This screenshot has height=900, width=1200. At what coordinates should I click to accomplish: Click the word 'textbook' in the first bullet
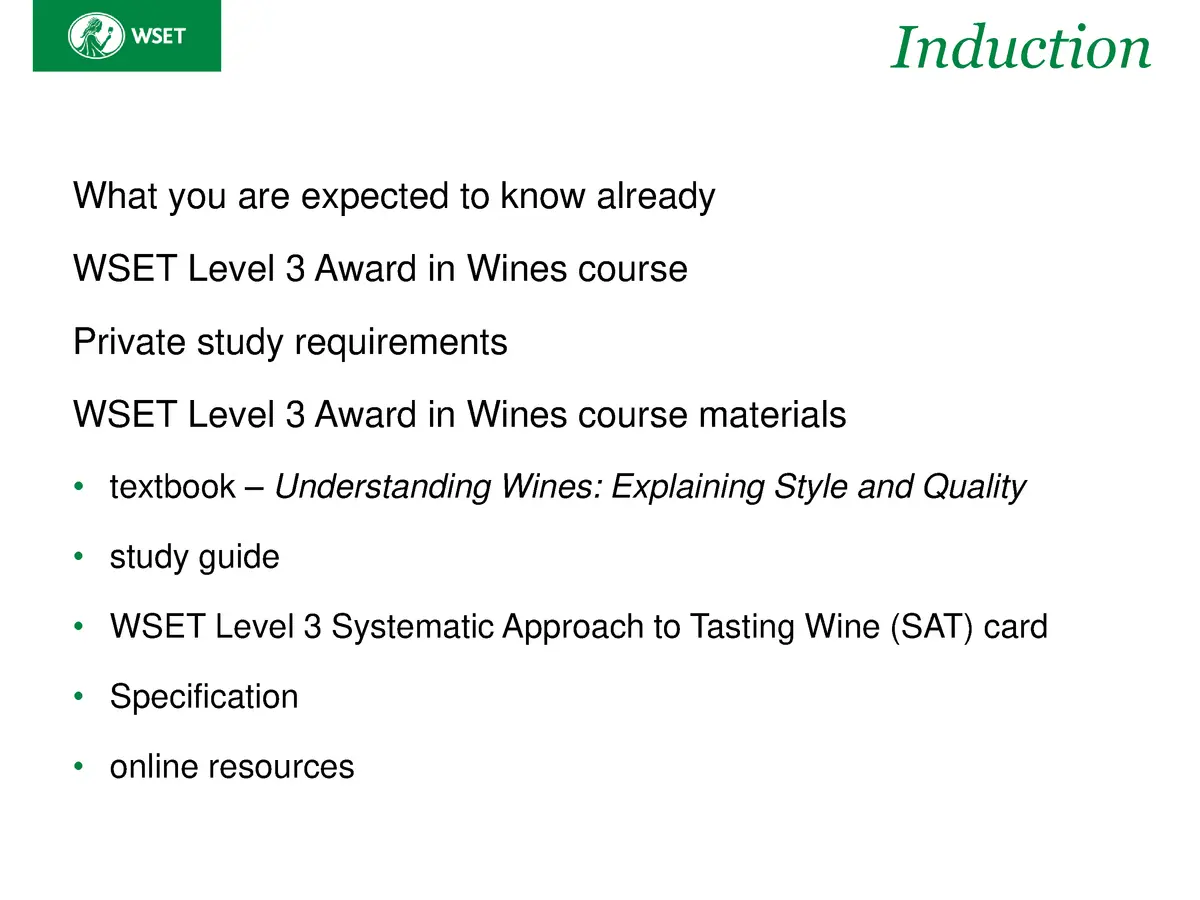click(x=172, y=487)
